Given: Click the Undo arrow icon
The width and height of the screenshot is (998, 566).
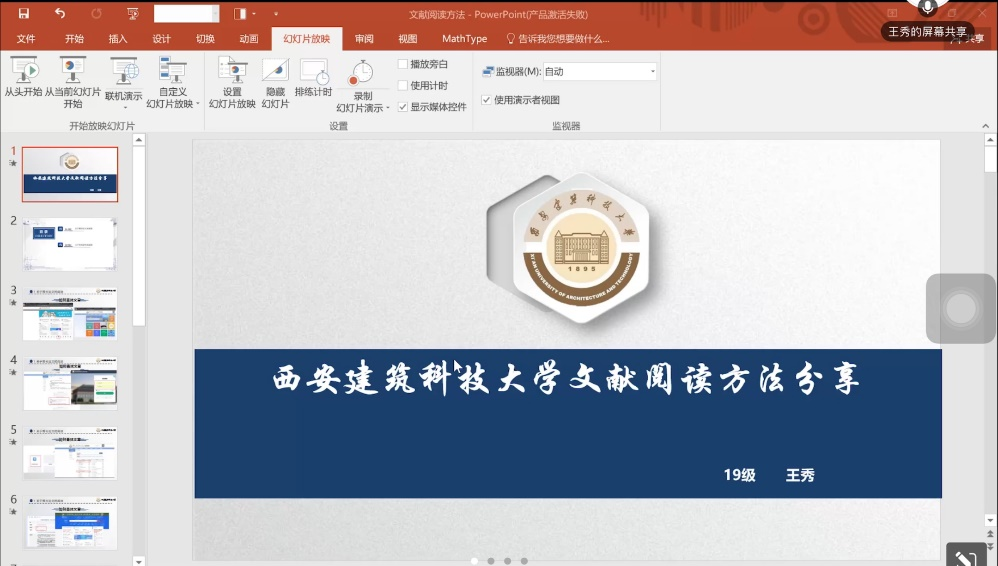Looking at the screenshot, I should click(60, 13).
